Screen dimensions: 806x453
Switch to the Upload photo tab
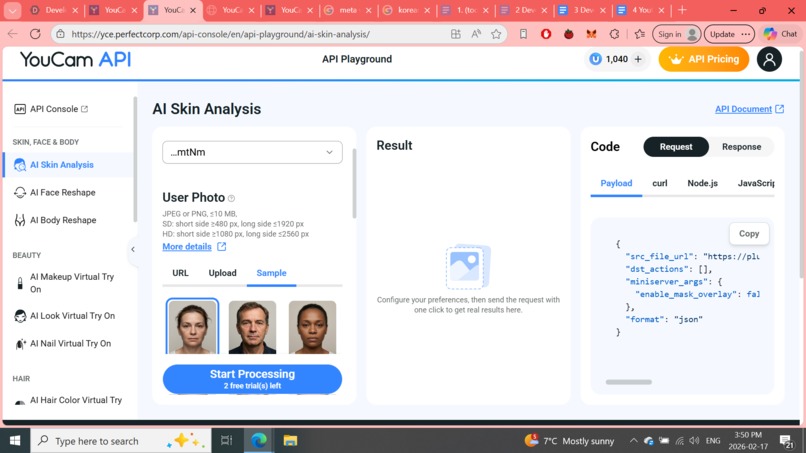pyautogui.click(x=222, y=273)
